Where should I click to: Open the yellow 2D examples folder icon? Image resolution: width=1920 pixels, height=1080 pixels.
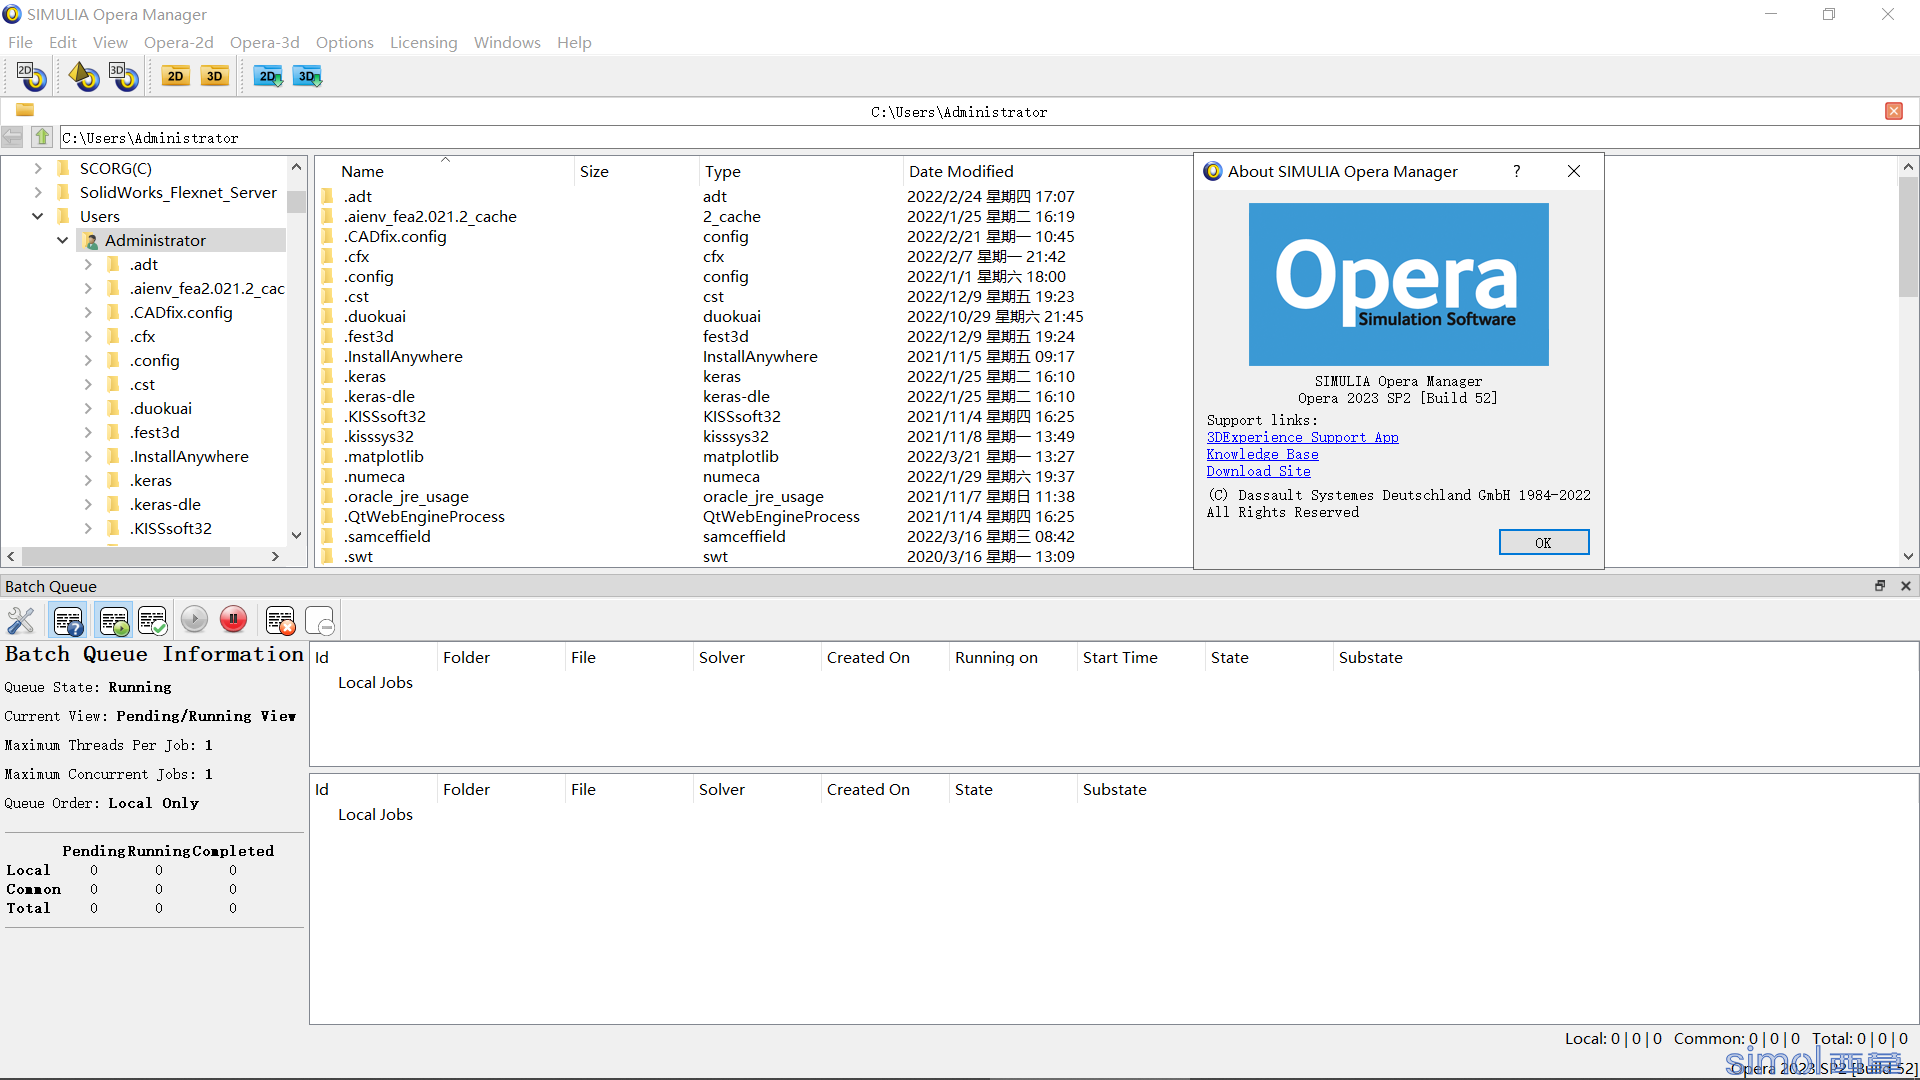(x=176, y=76)
